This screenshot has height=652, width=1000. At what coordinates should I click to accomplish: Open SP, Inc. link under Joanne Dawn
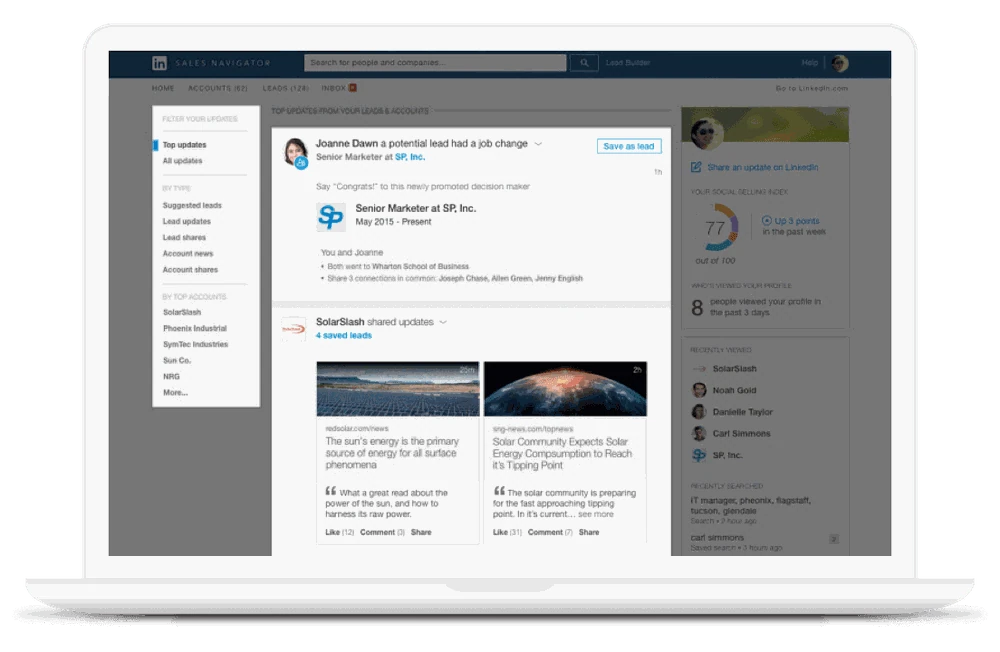(410, 157)
